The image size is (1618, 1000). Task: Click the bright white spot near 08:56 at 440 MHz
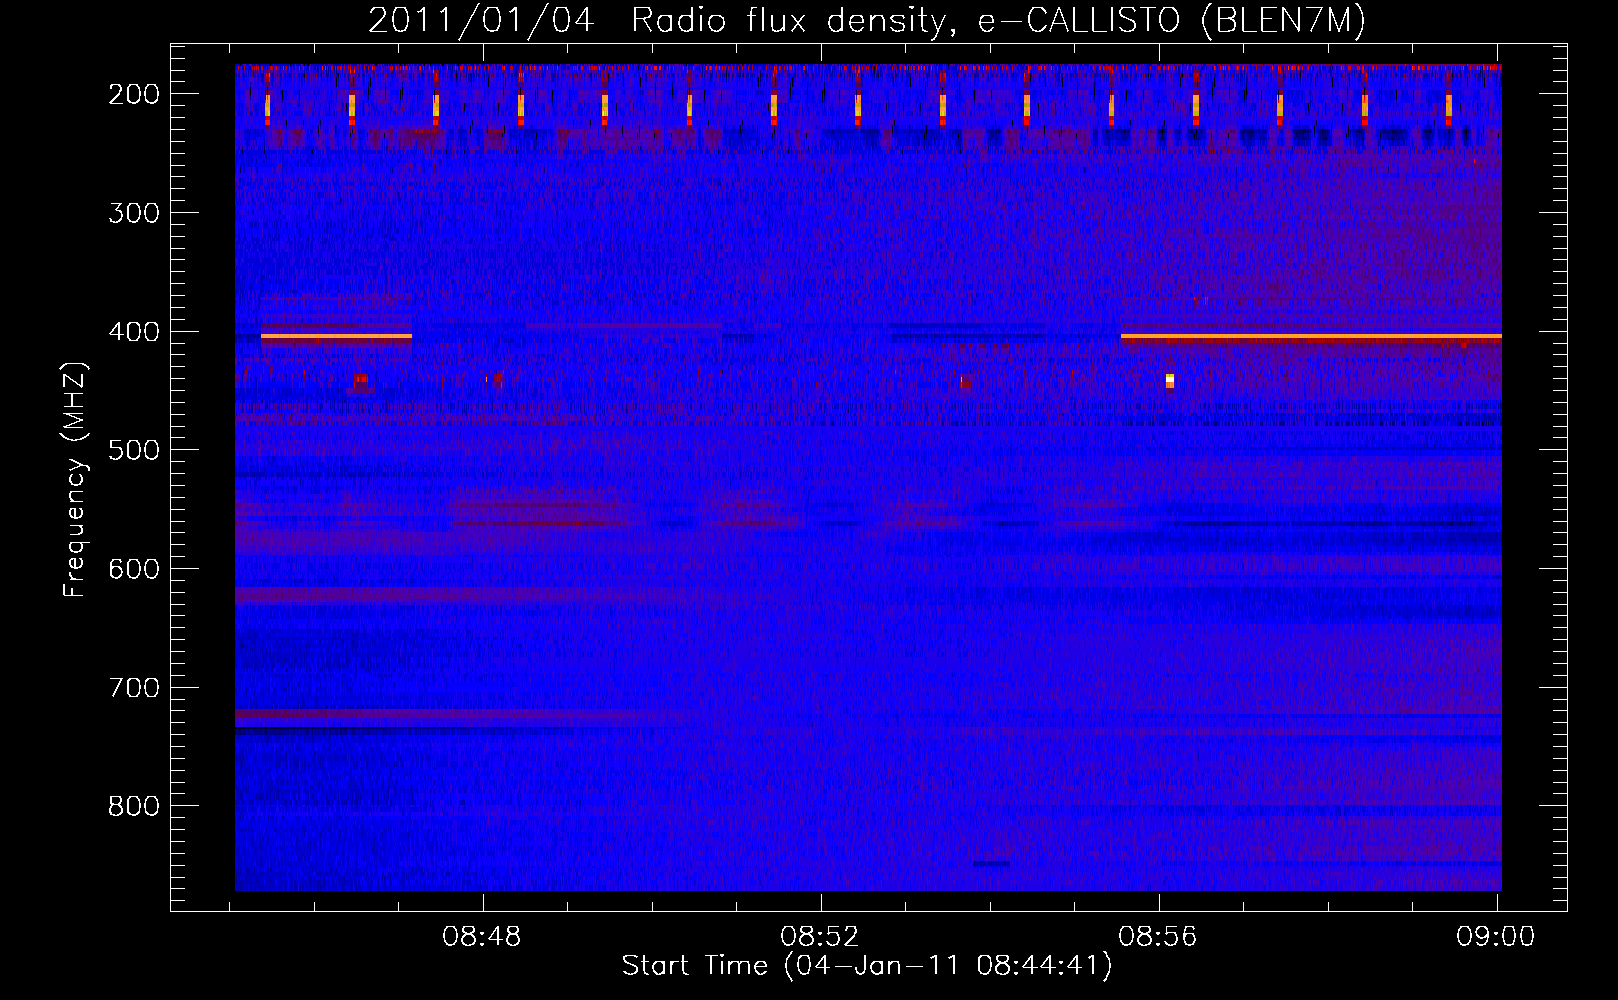coord(1170,380)
